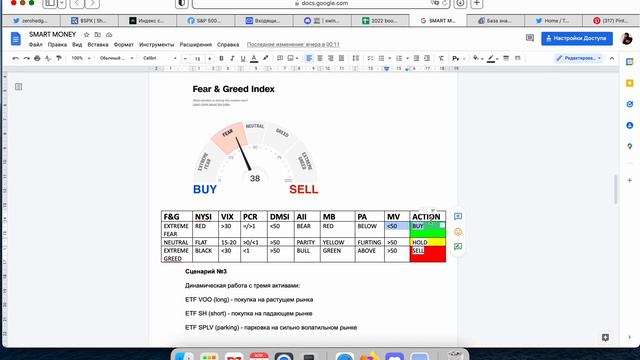The height and width of the screenshot is (360, 640).
Task: Open the highlight color picker
Action: point(265,58)
